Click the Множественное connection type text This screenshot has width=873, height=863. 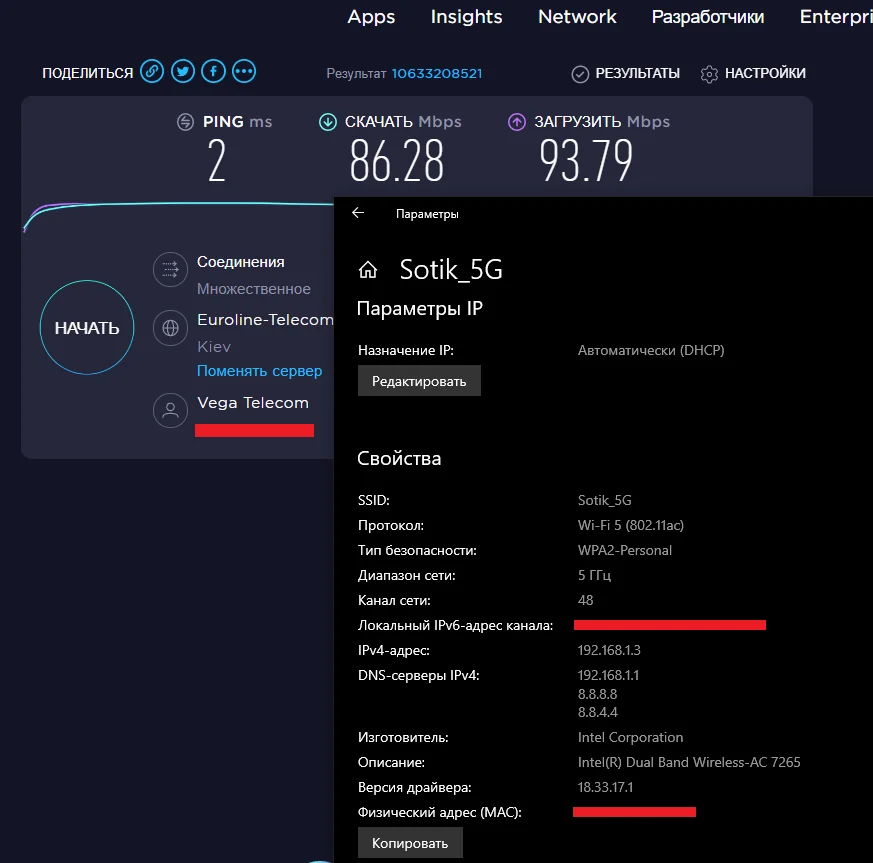click(x=254, y=289)
